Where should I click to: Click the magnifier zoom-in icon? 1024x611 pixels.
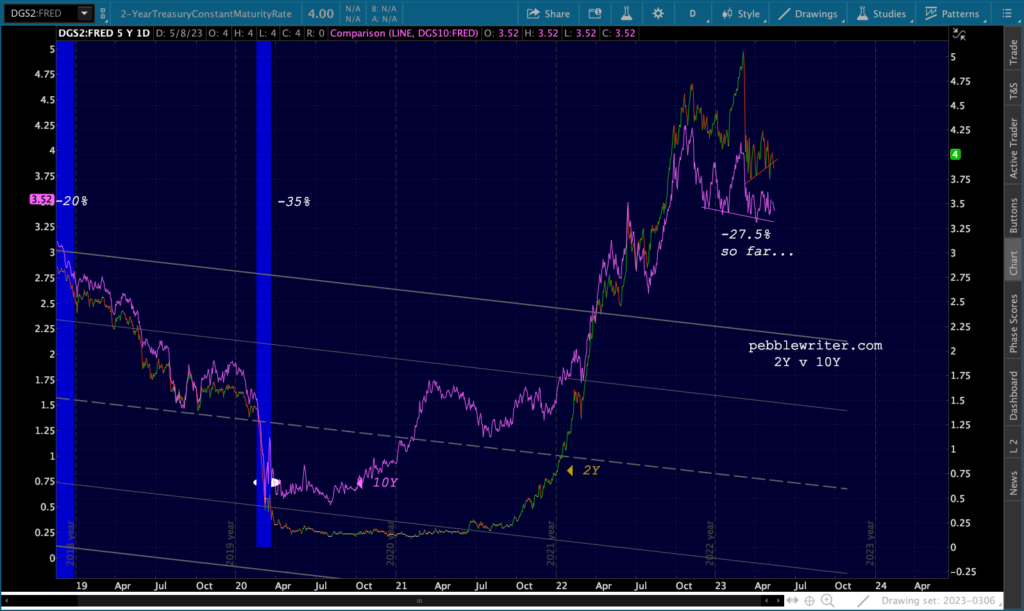827,601
